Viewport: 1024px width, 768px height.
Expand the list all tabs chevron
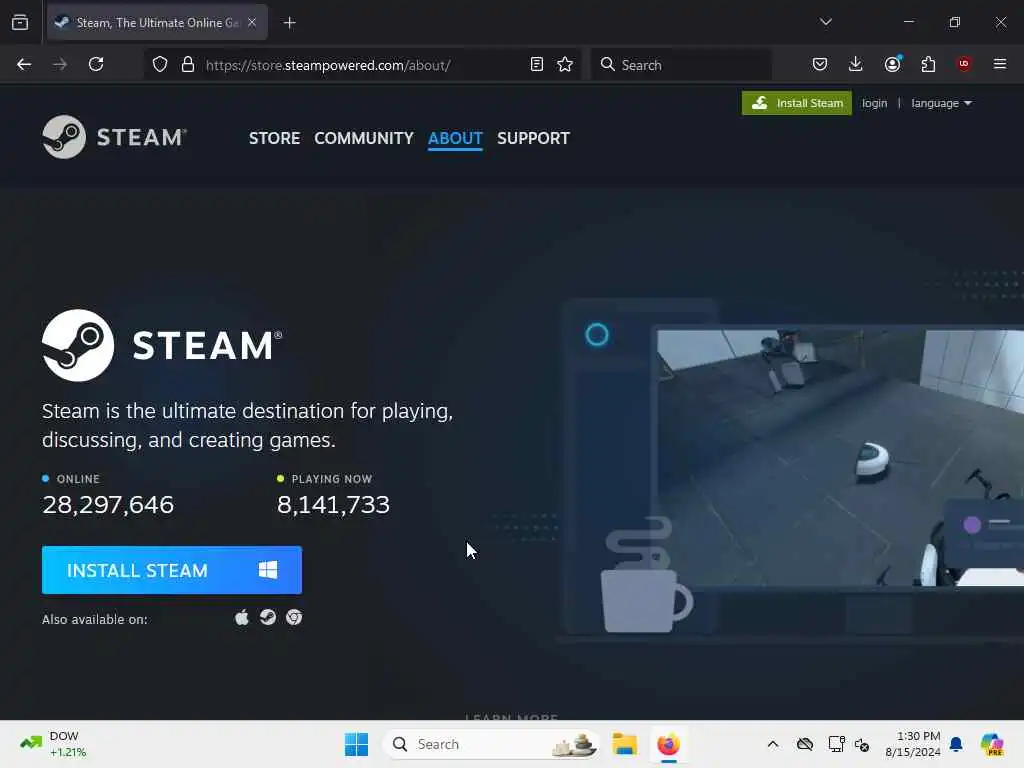[825, 22]
